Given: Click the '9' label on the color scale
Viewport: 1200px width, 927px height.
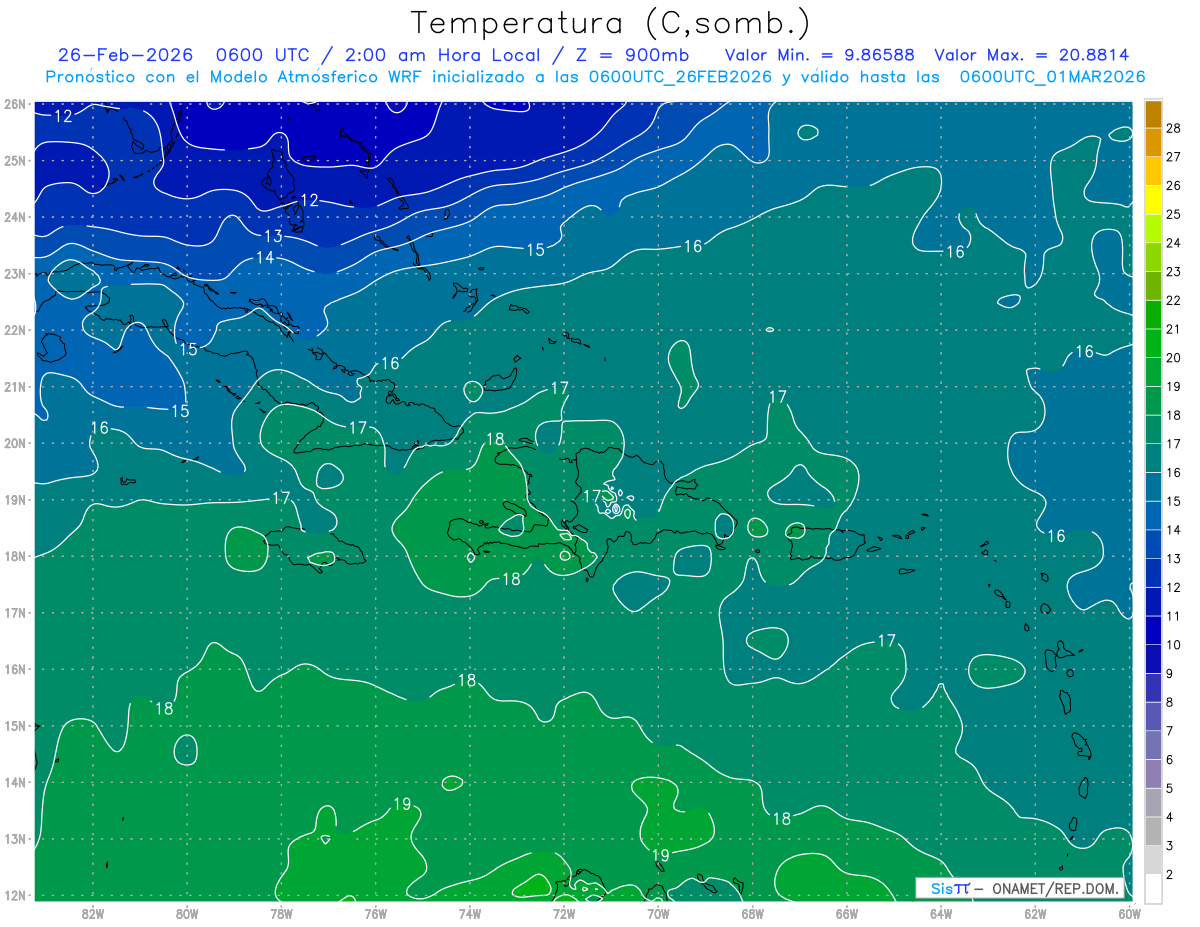Looking at the screenshot, I should point(1170,673).
